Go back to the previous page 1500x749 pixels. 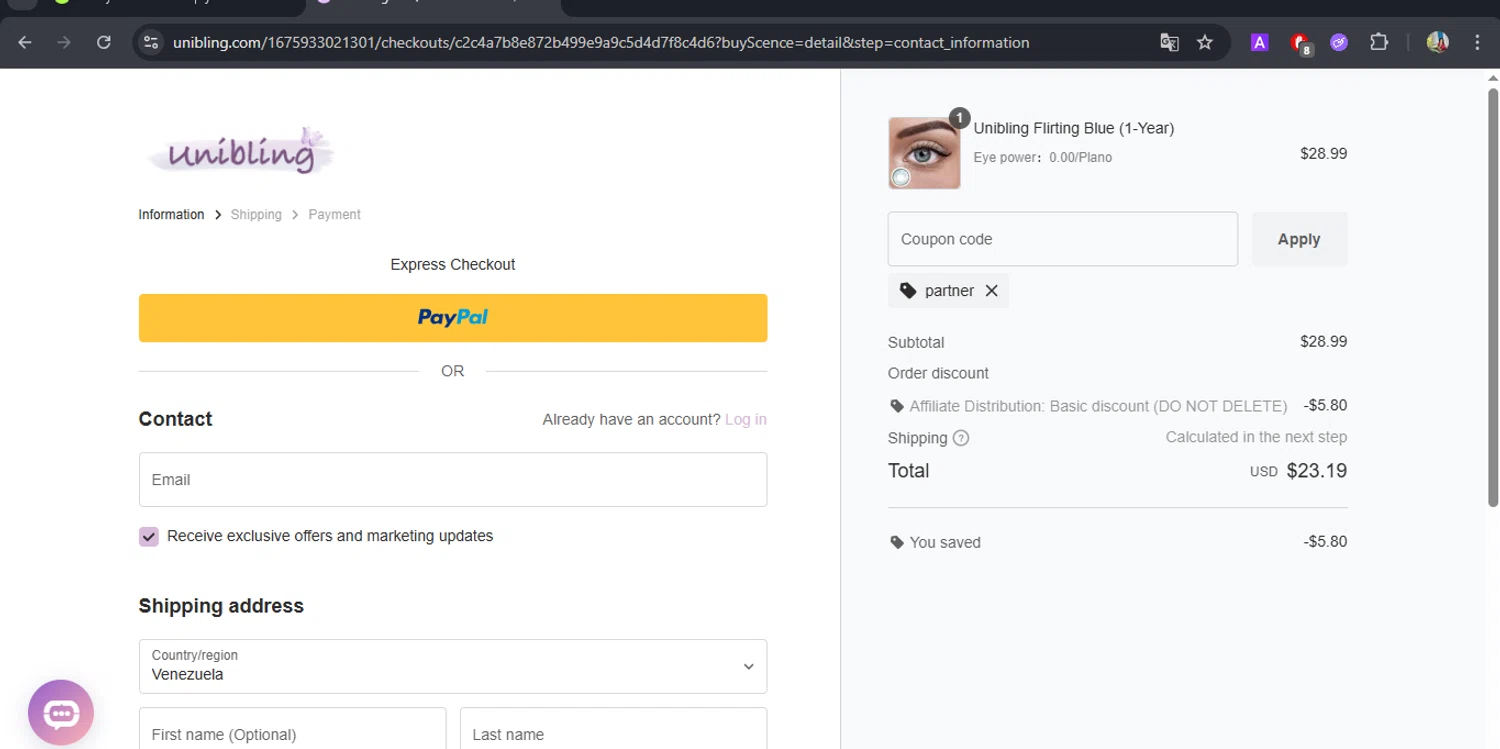click(x=25, y=42)
